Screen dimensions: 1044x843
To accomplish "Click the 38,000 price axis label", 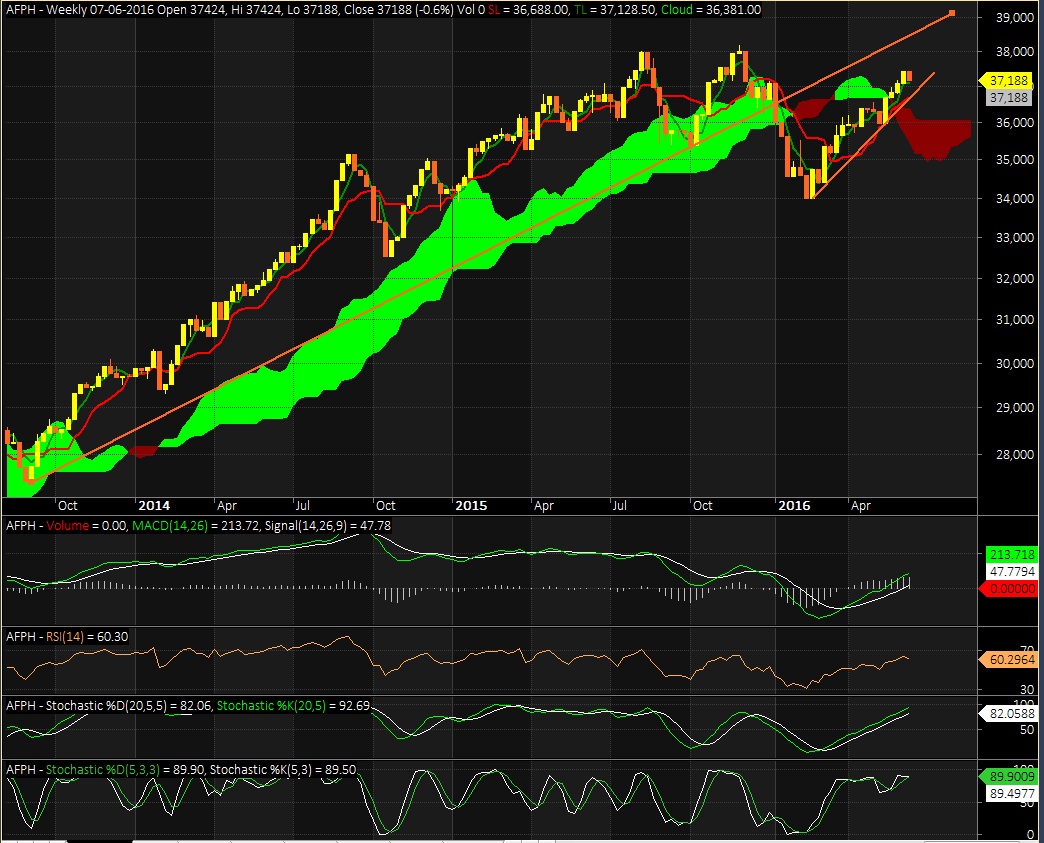I will (1015, 52).
